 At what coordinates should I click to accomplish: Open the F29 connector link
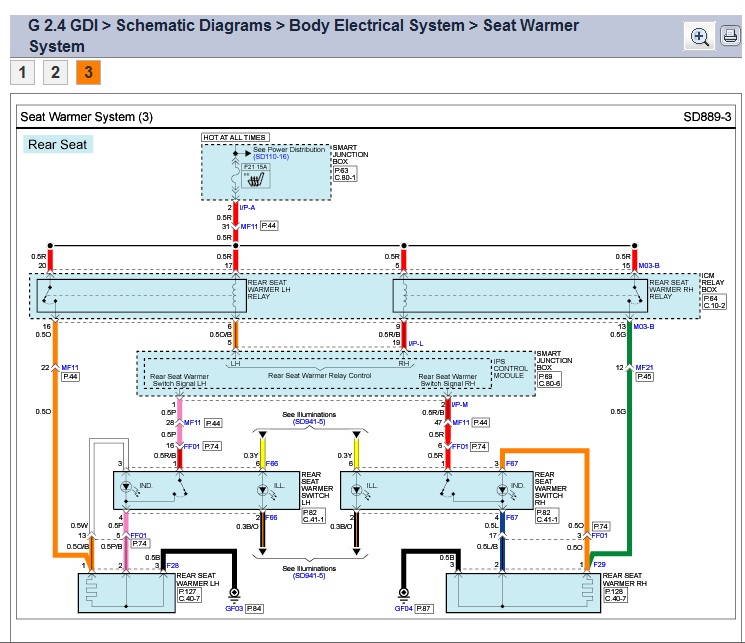[x=599, y=565]
